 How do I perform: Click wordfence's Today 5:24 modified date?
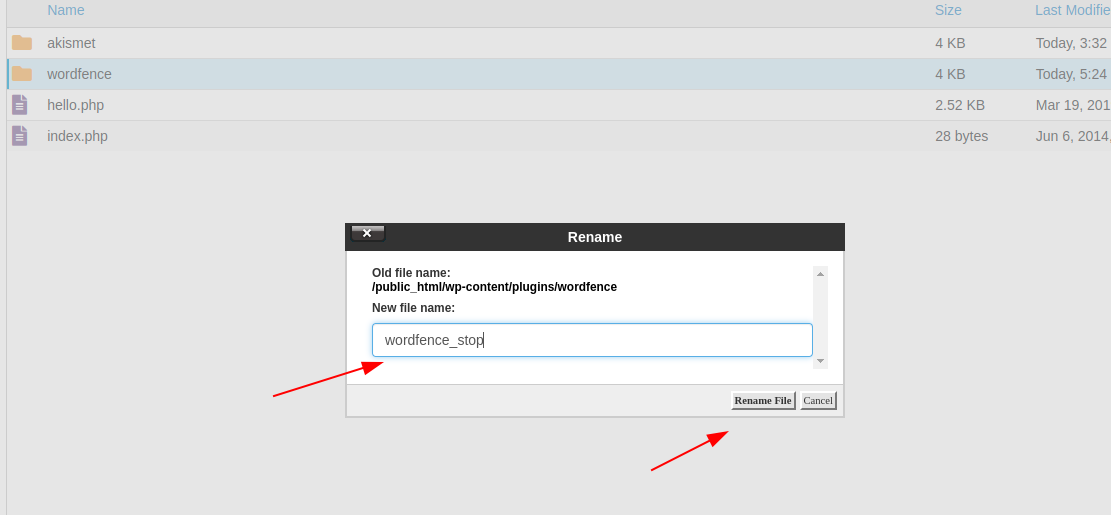[1073, 74]
